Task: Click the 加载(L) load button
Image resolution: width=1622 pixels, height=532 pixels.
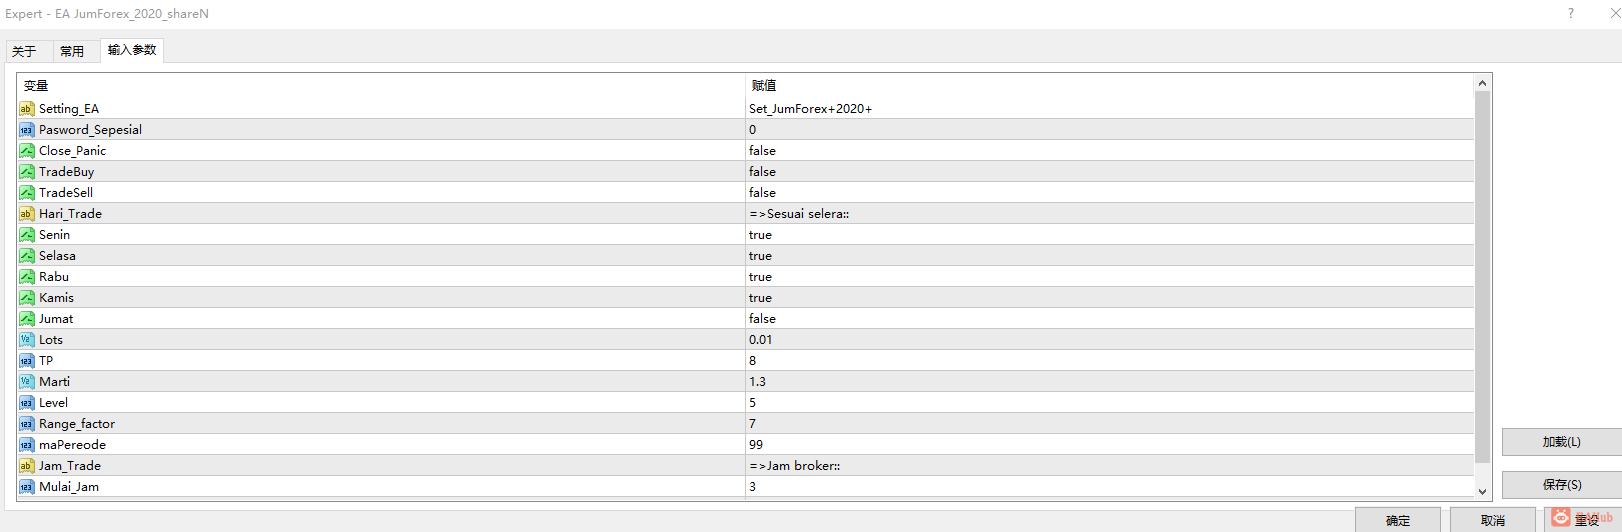Action: 1562,442
